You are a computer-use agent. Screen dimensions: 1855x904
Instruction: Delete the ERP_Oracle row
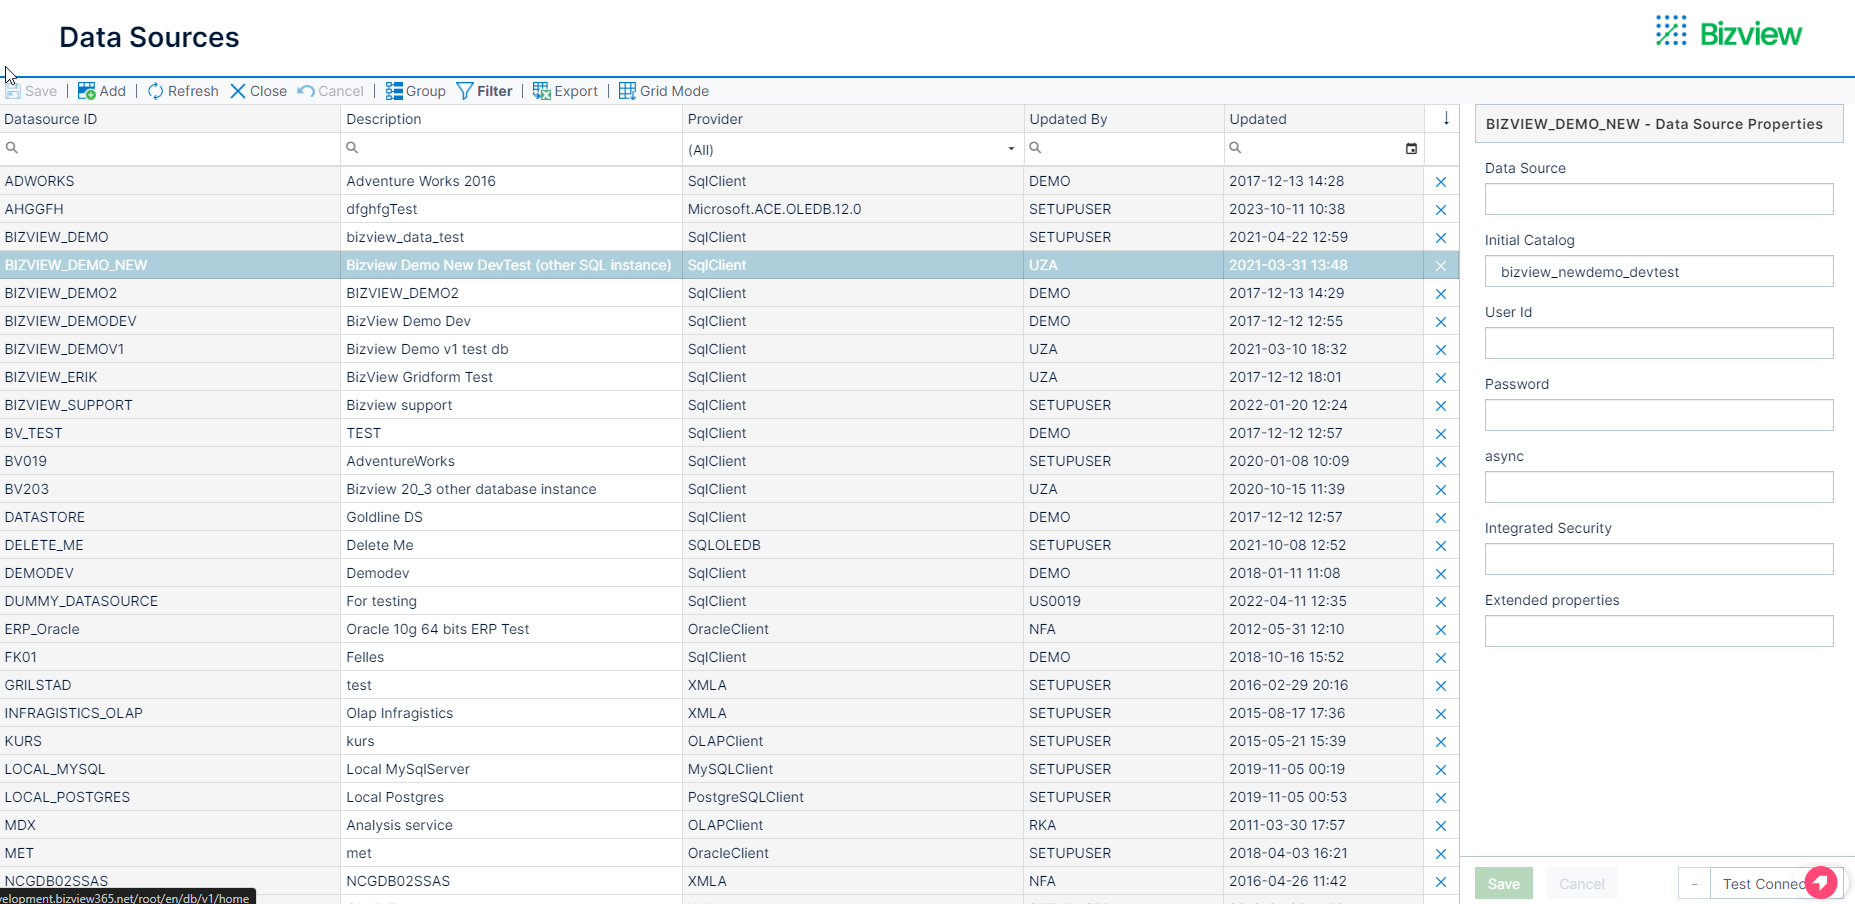1441,630
